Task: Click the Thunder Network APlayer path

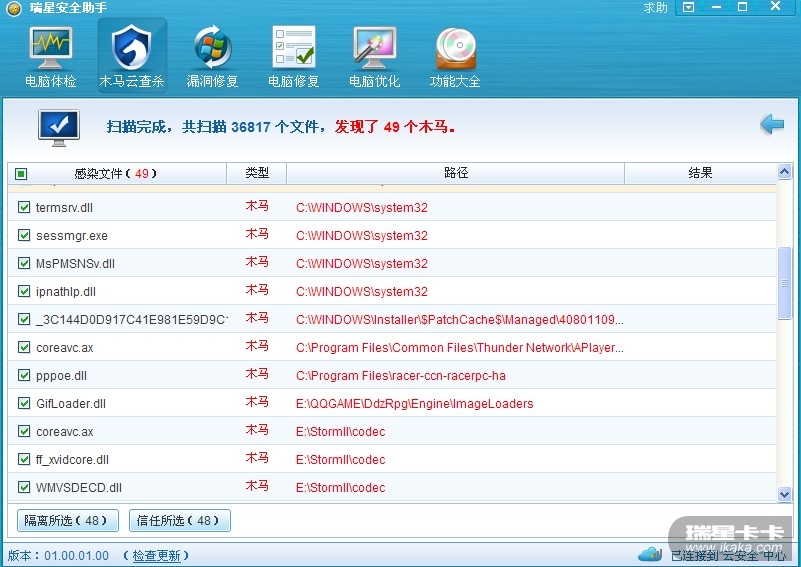Action: tap(460, 348)
